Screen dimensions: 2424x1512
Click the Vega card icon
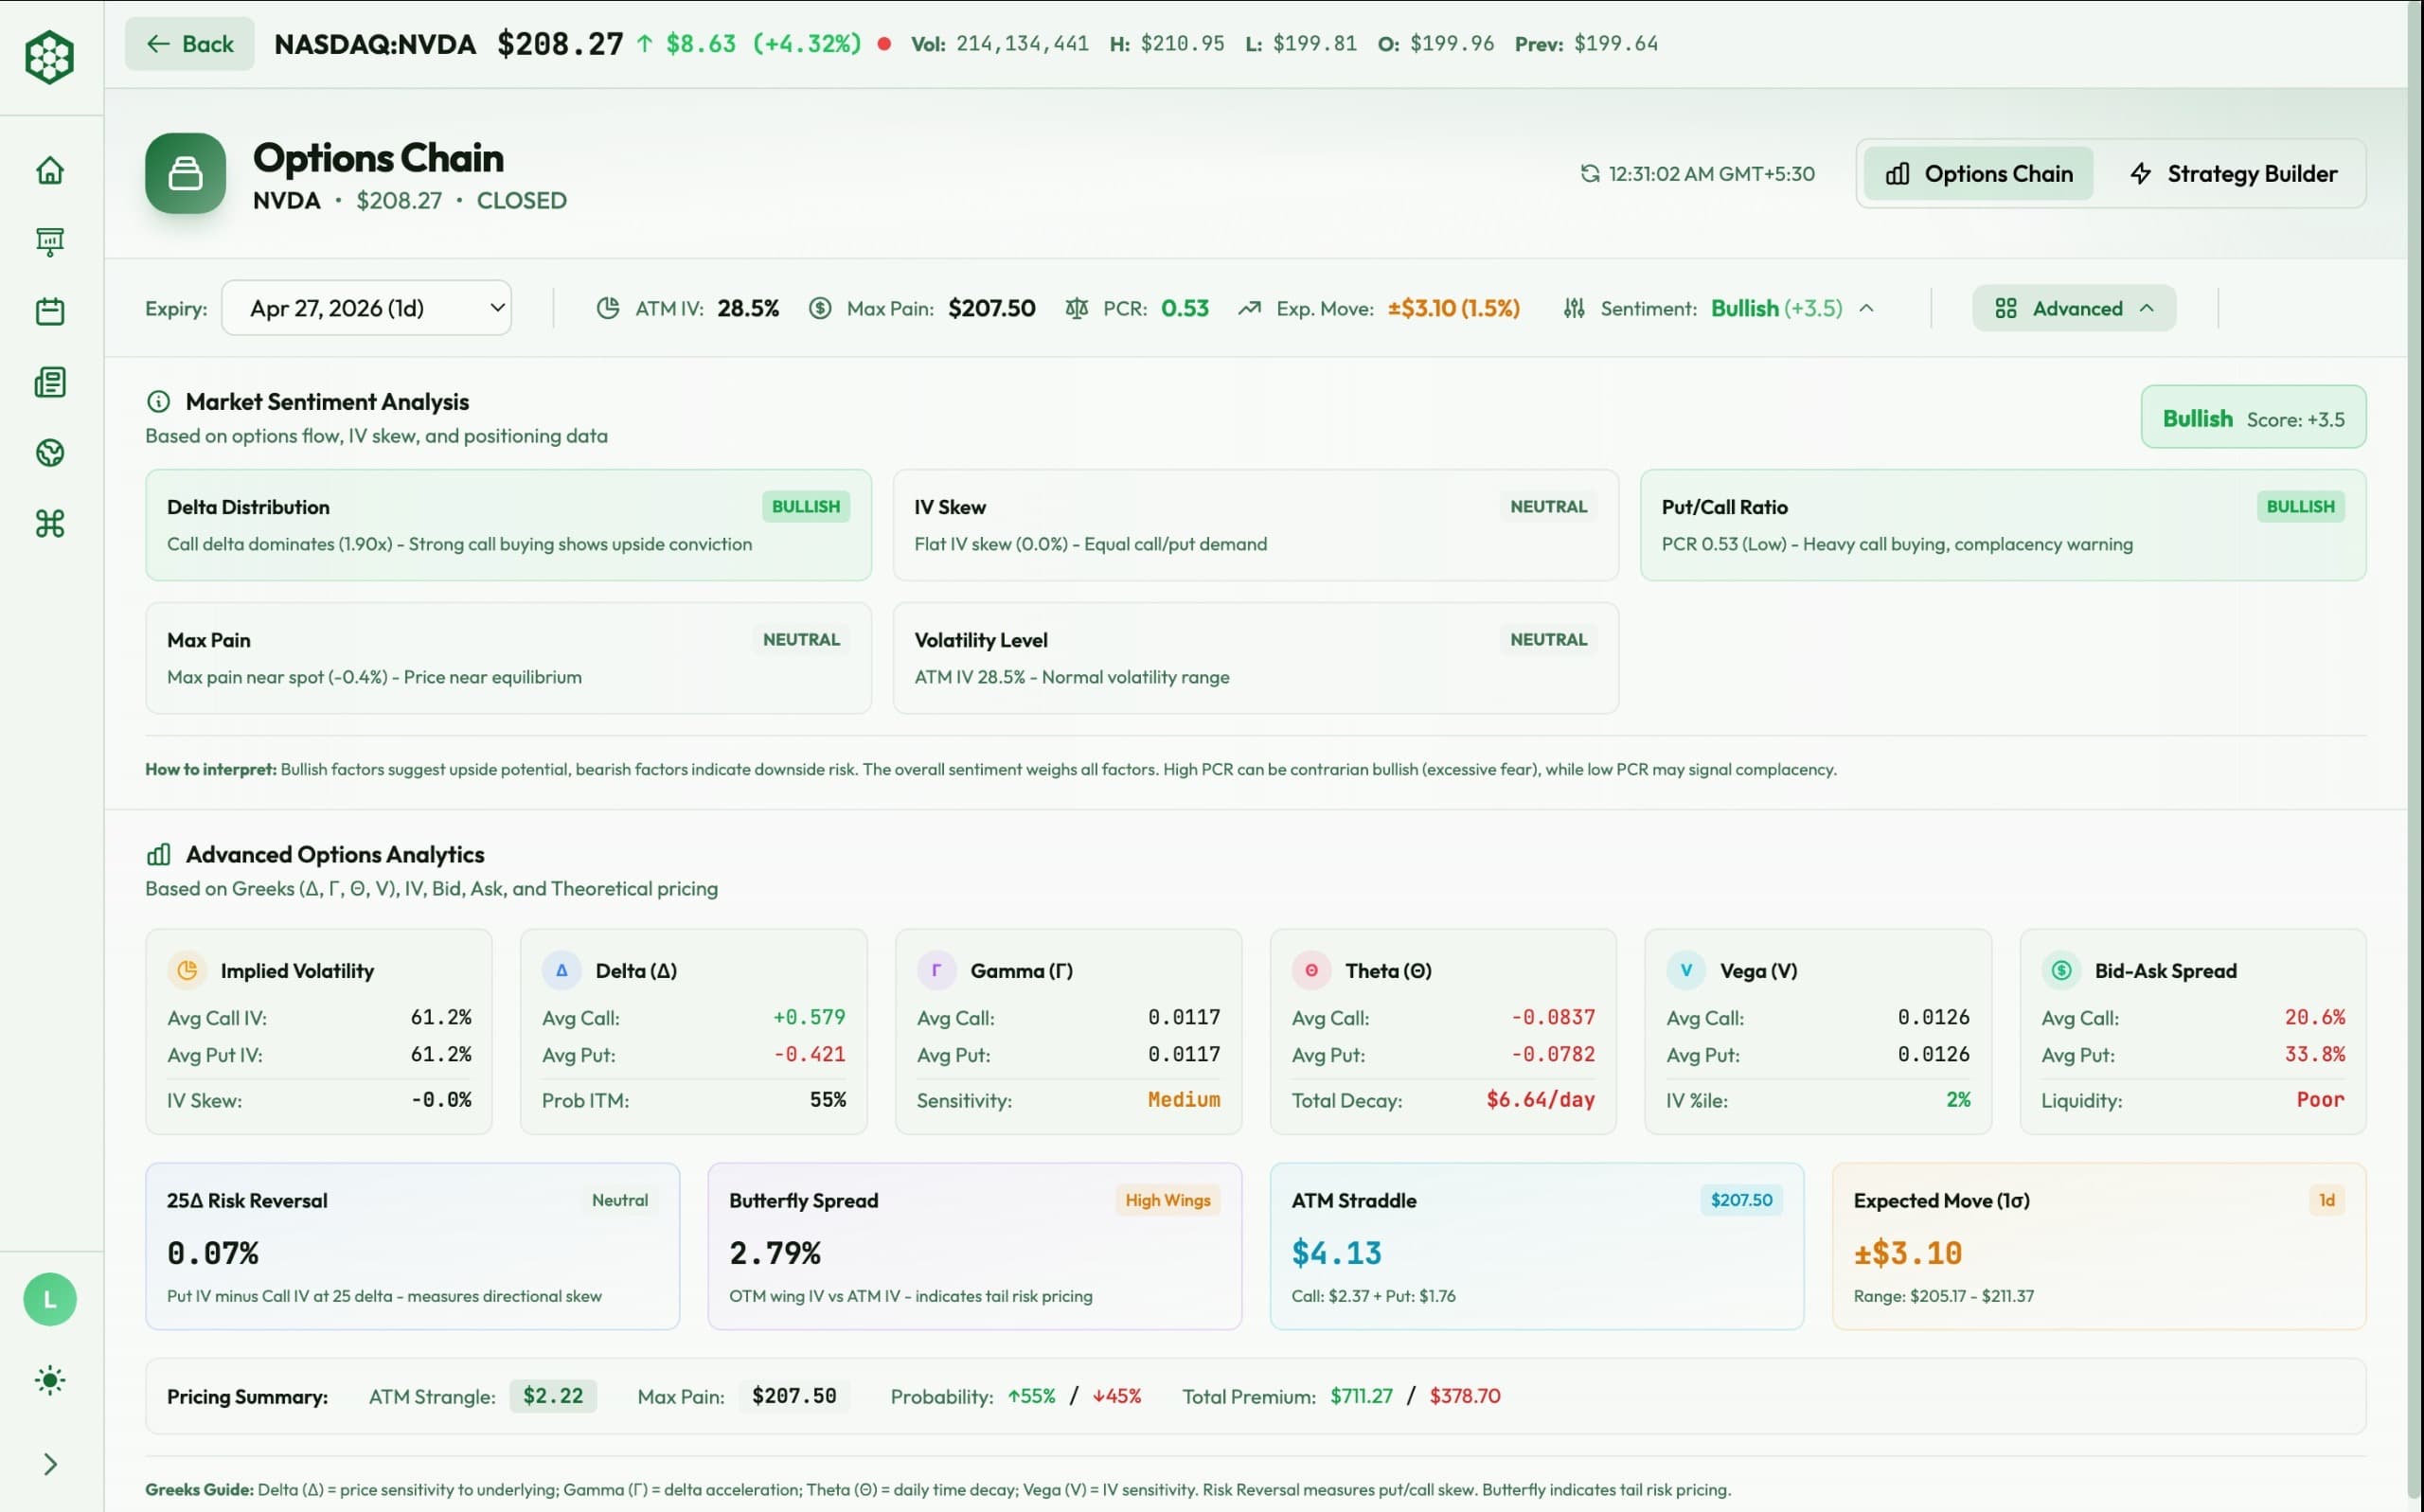(1686, 970)
